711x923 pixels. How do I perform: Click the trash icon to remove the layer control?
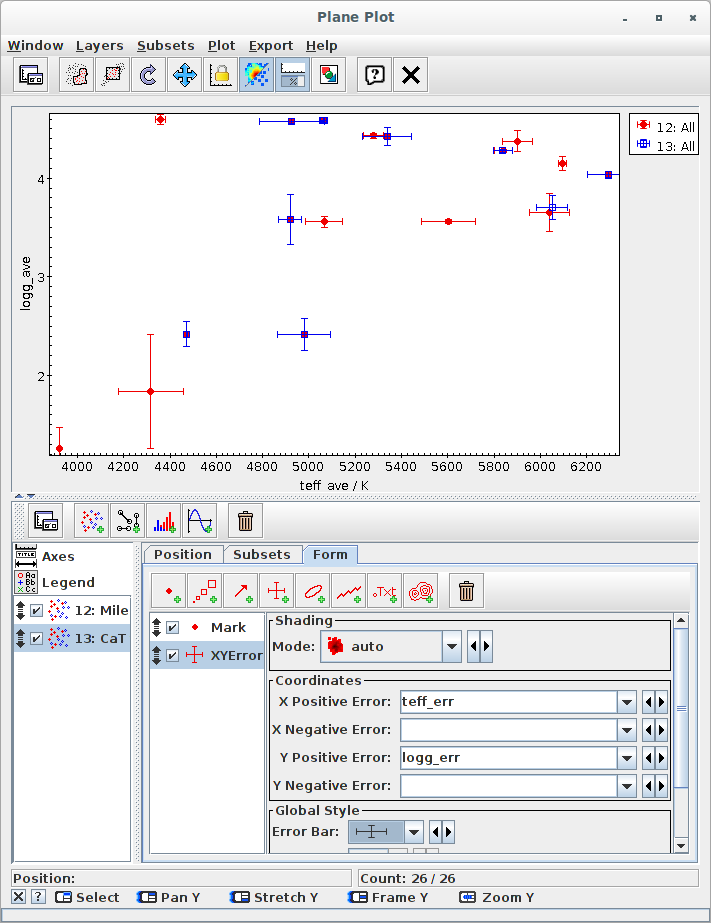click(x=245, y=521)
